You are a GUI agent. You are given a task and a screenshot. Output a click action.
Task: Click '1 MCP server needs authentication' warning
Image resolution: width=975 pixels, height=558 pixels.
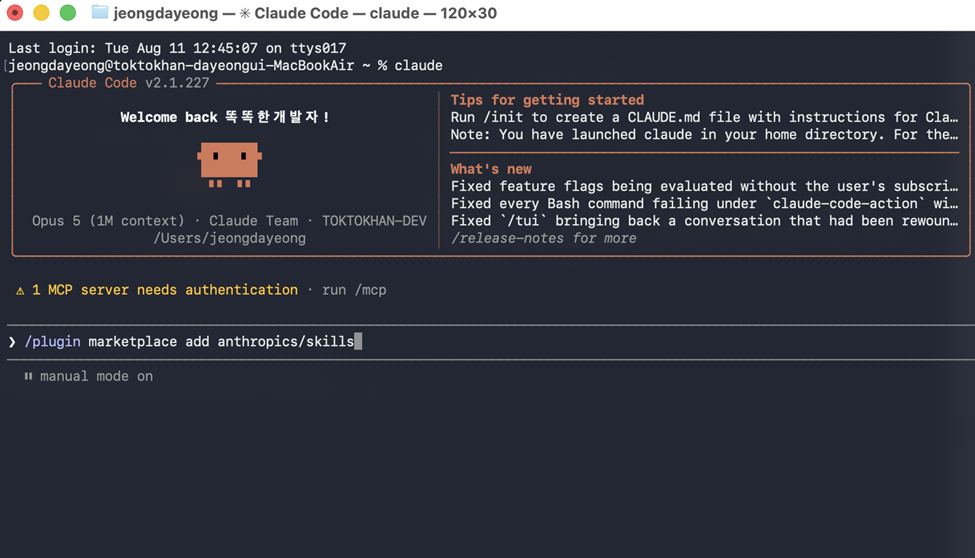tap(165, 290)
